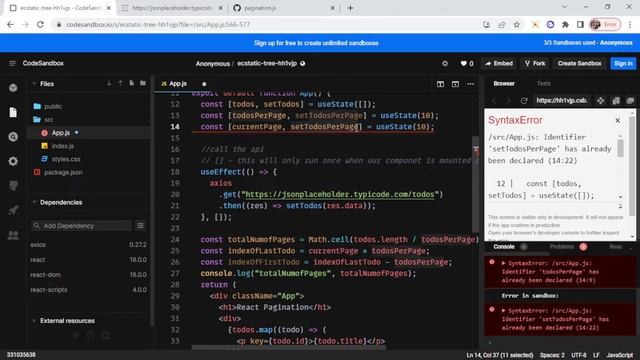640x360 pixels.
Task: Click the gear icon next to likes
Action: pyautogui.click(x=445, y=64)
